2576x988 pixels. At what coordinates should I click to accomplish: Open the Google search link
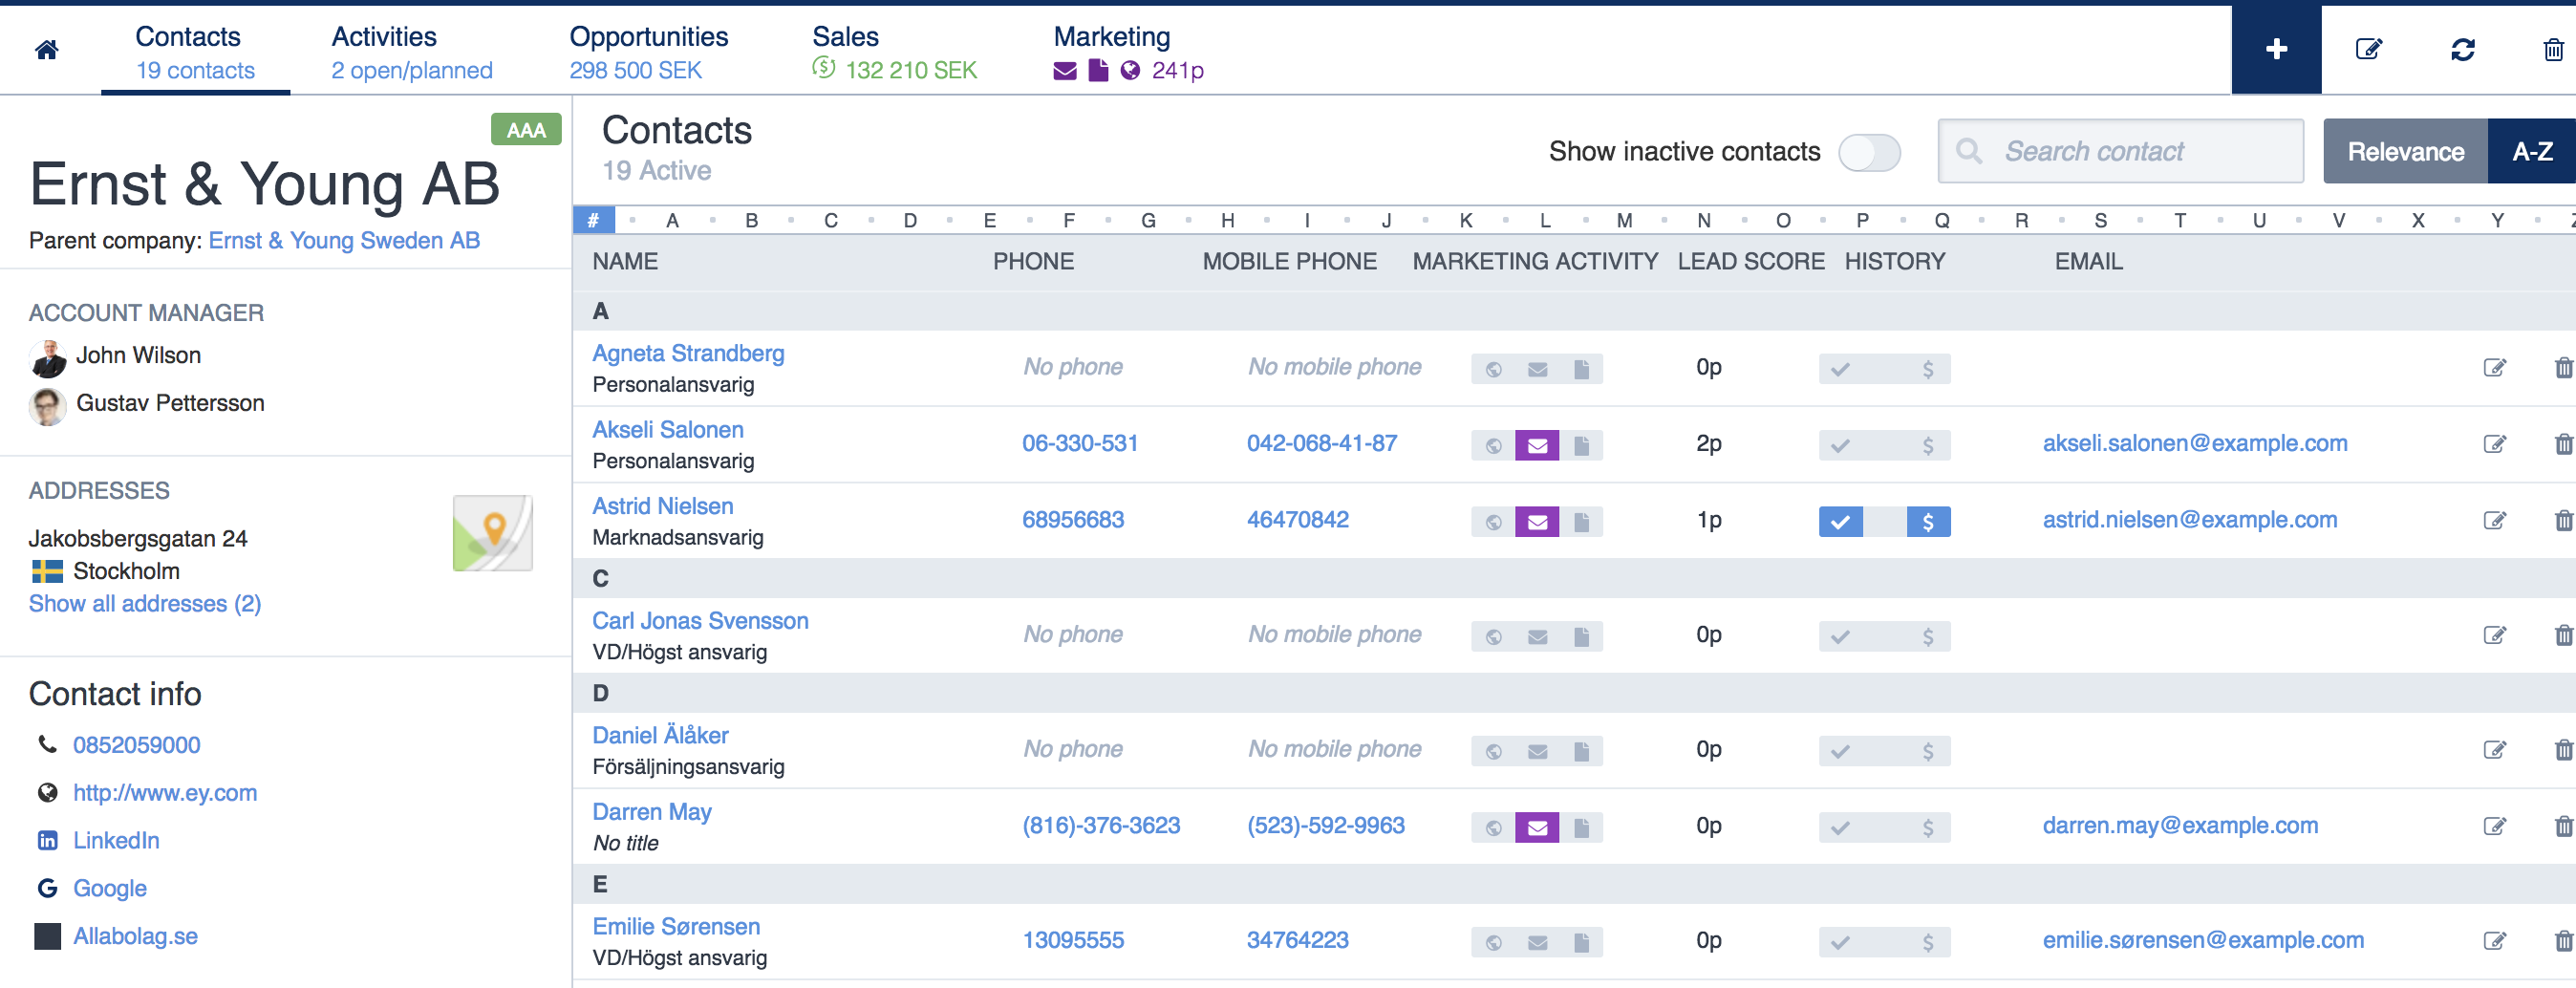pyautogui.click(x=110, y=889)
